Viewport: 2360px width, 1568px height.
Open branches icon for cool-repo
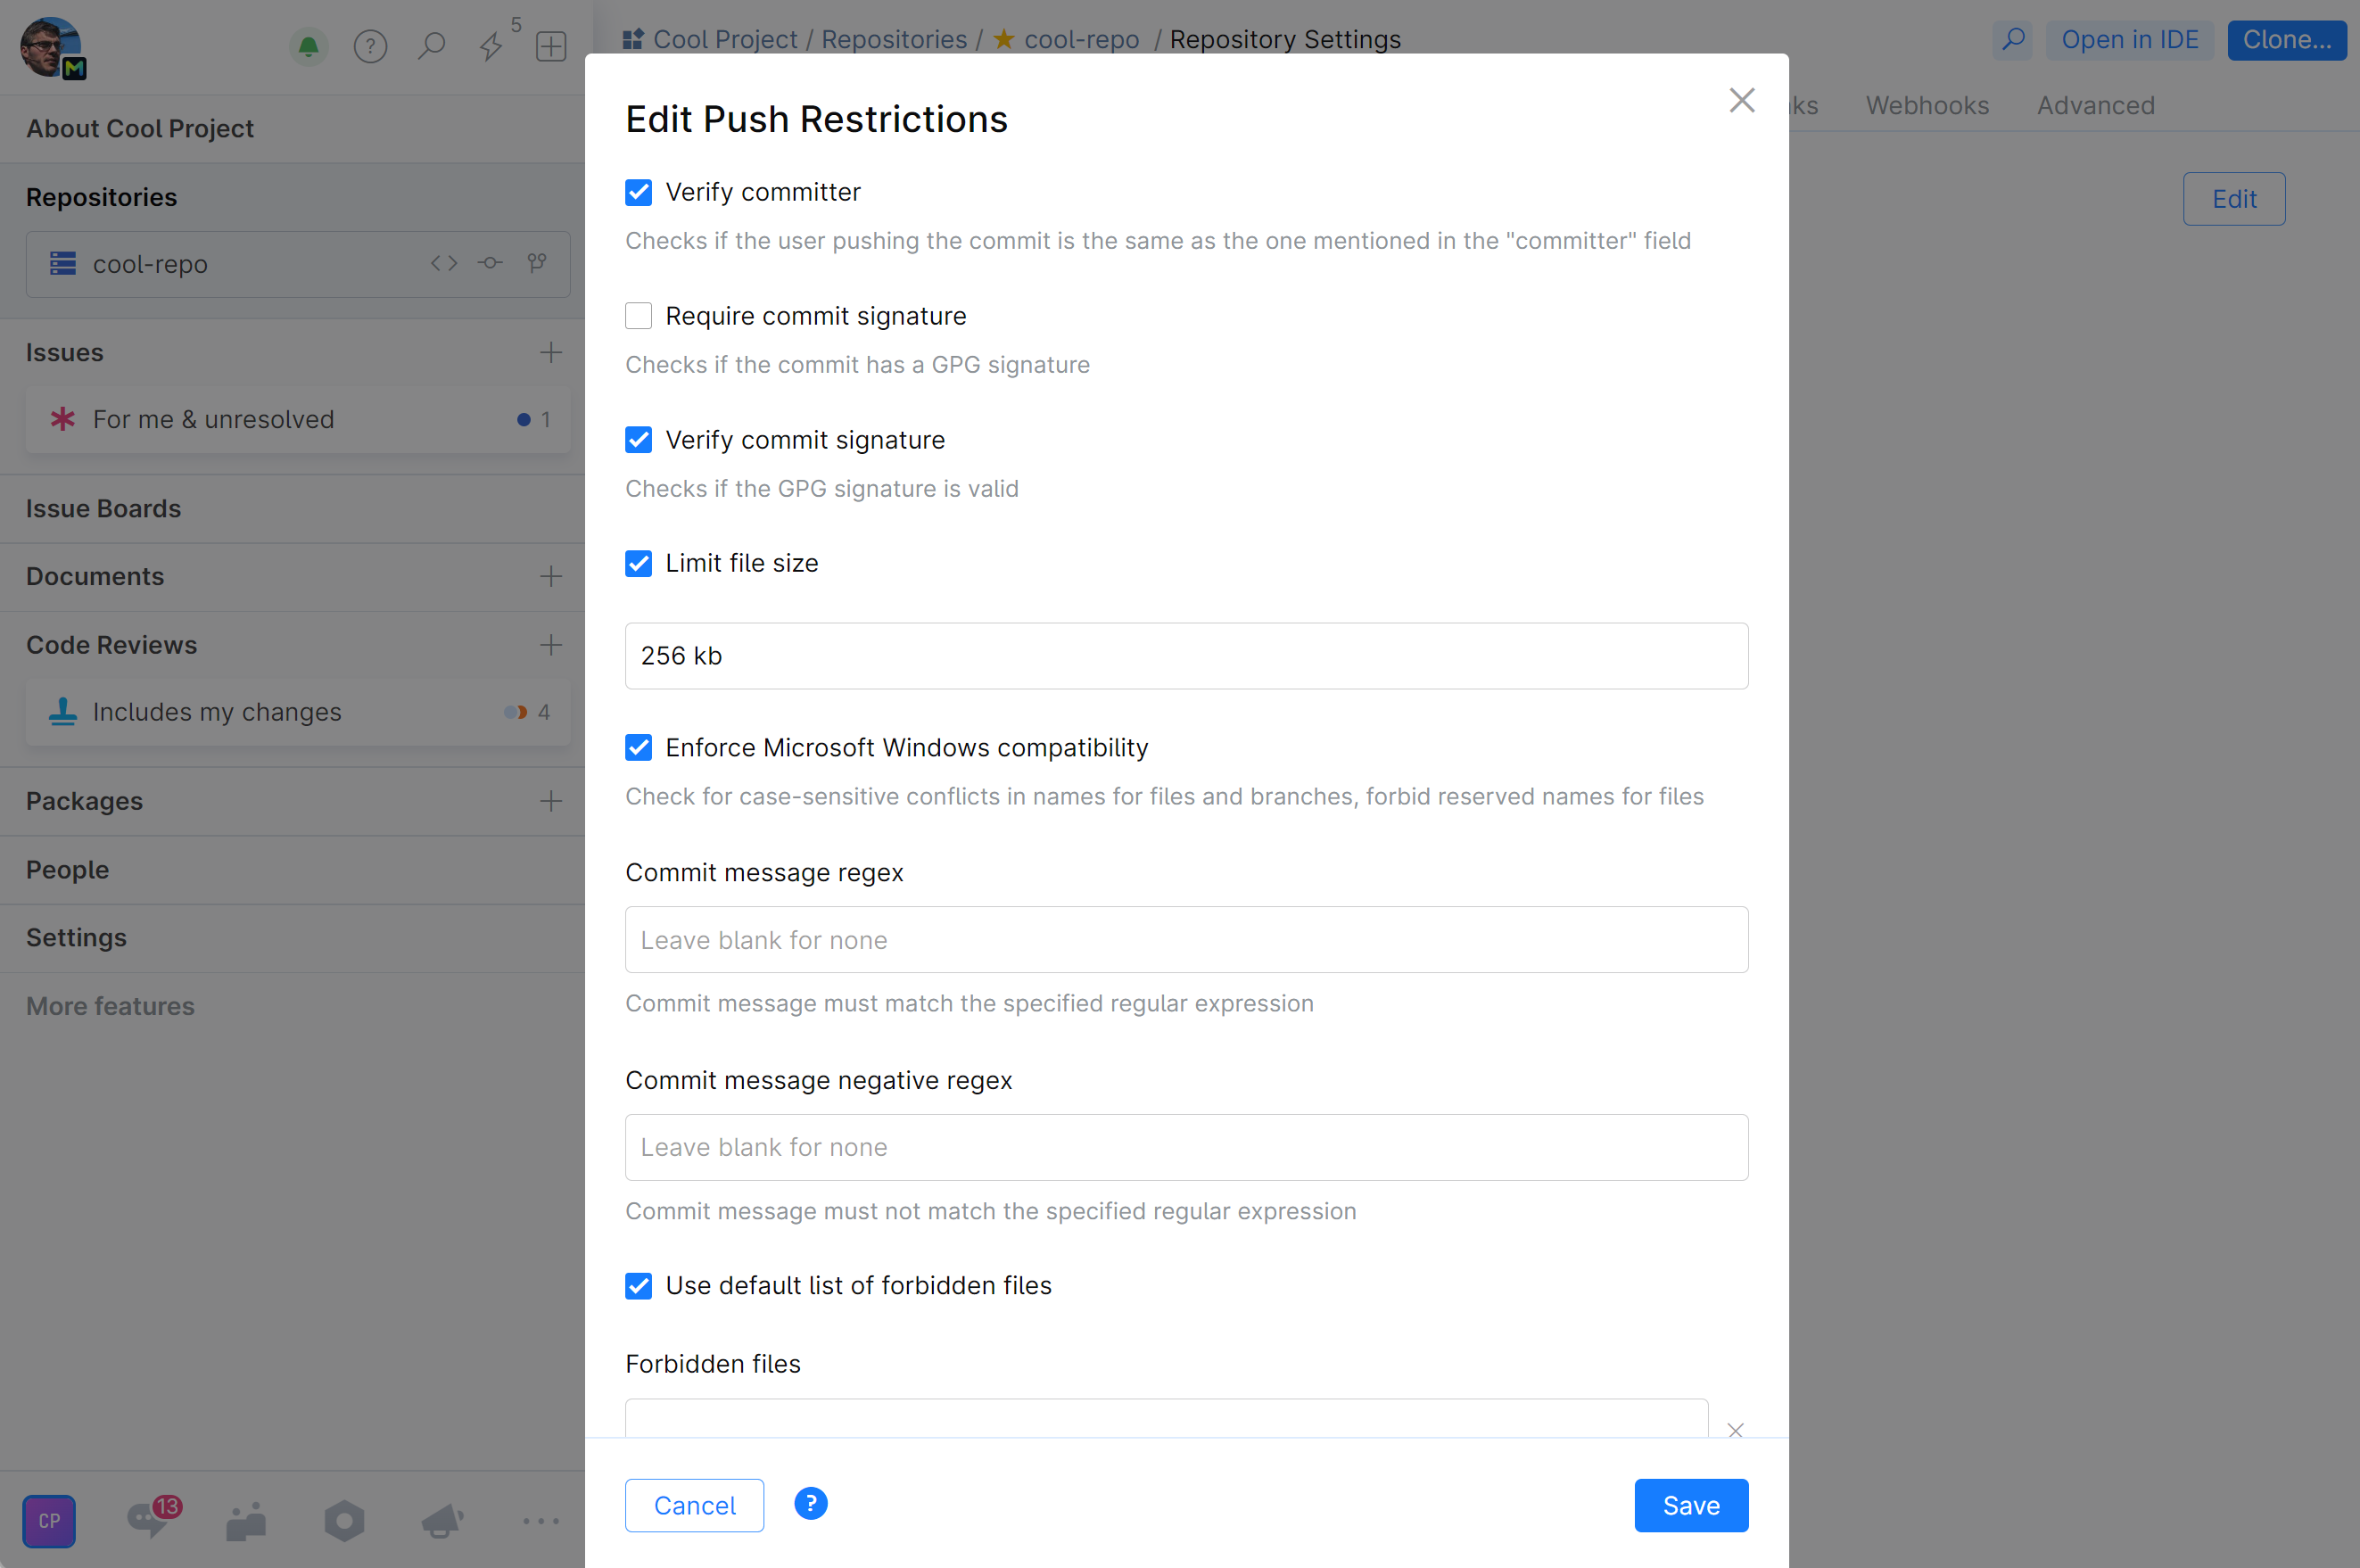[537, 263]
